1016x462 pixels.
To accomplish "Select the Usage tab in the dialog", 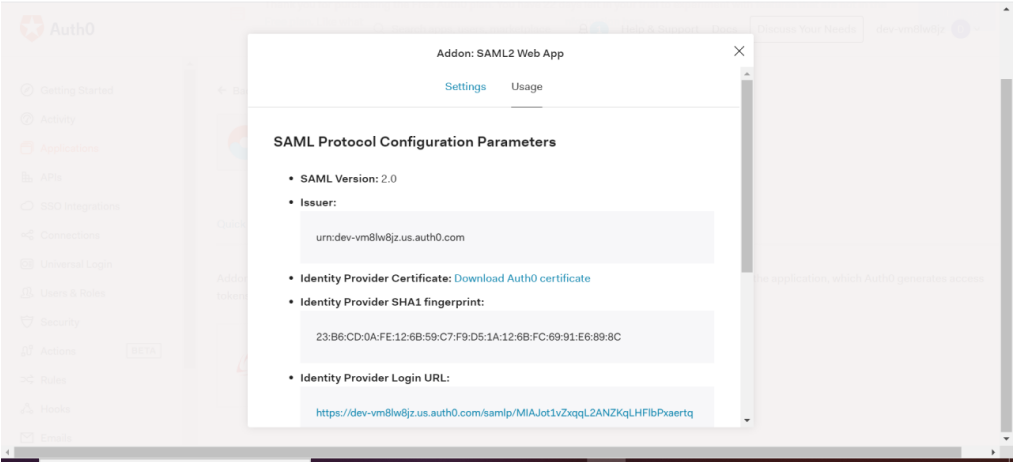I will tap(527, 86).
